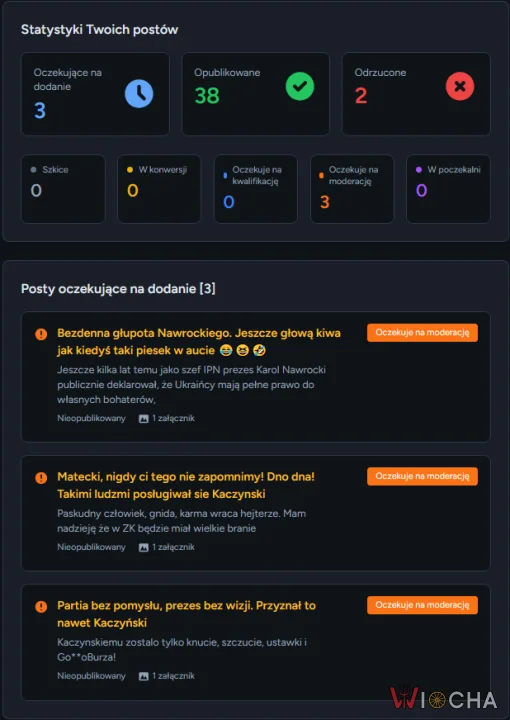Click warning icon beside Nawrockiego post
The height and width of the screenshot is (720, 510).
coord(41,334)
